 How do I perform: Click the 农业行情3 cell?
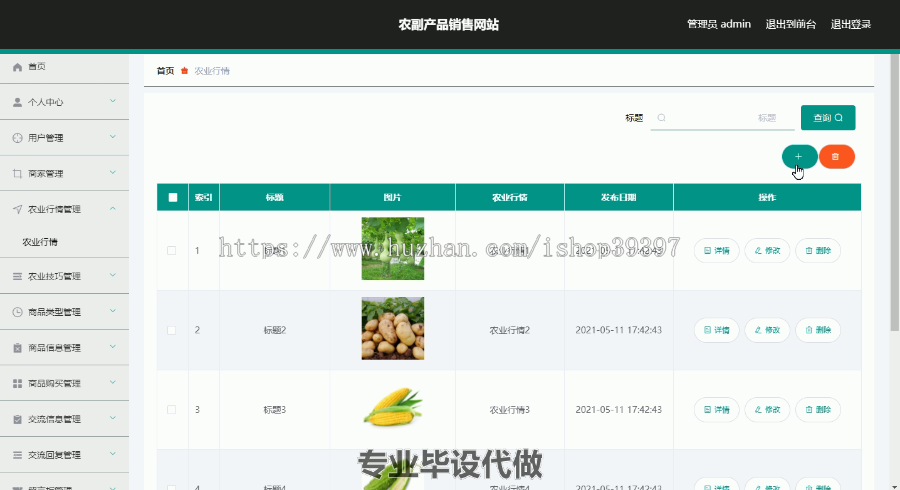pyautogui.click(x=510, y=410)
